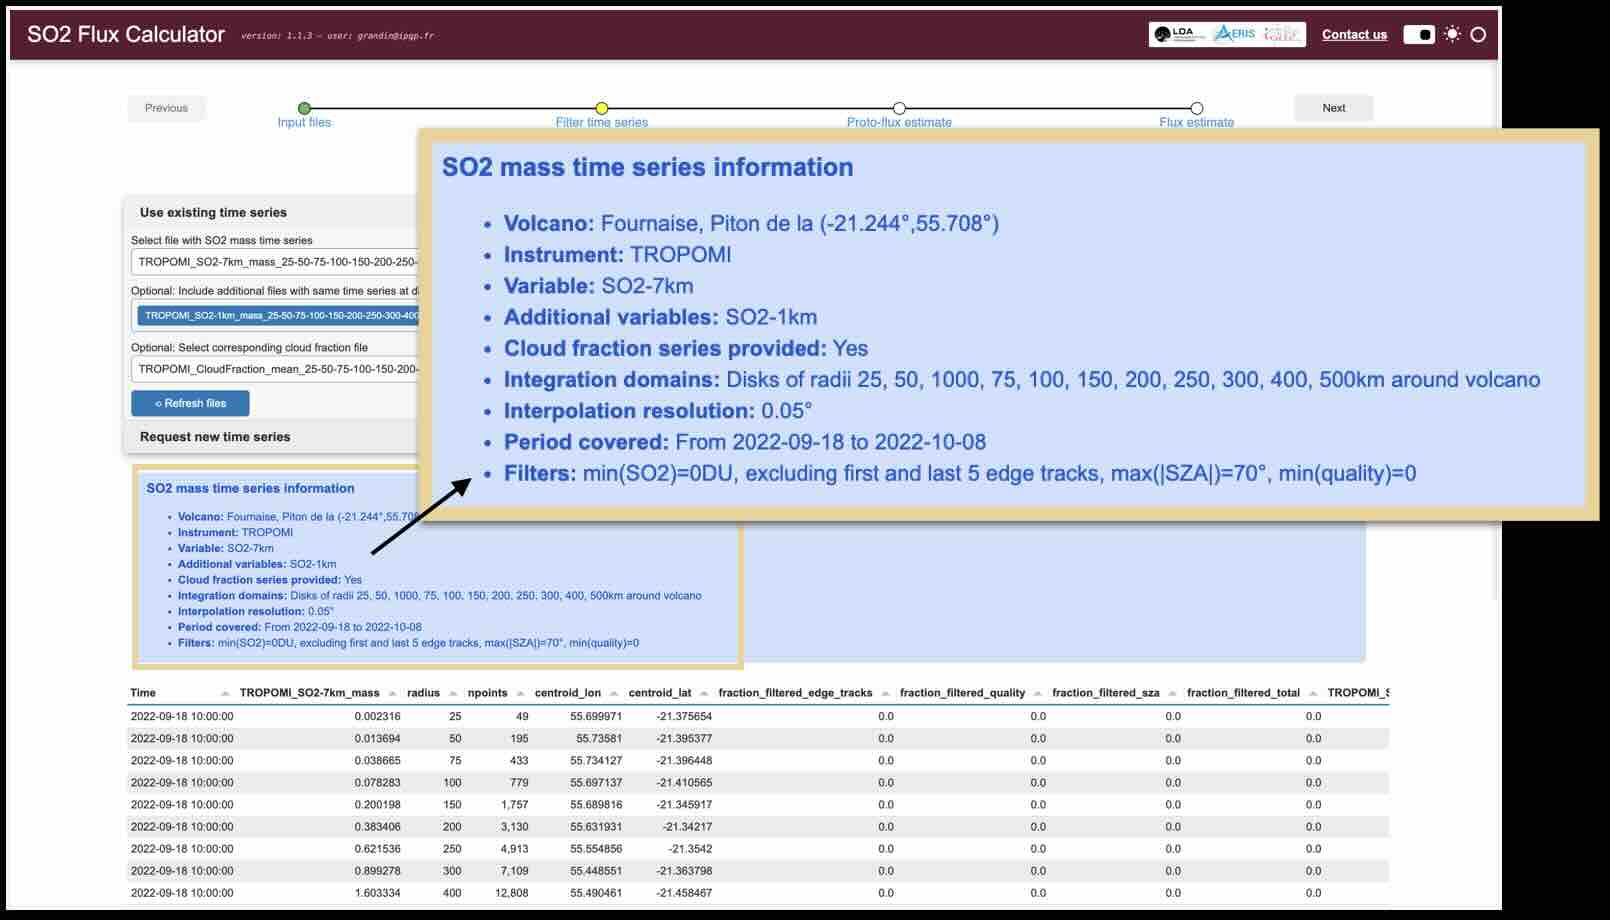Go to the Next step
Screen dimensions: 1610x920
point(1333,108)
